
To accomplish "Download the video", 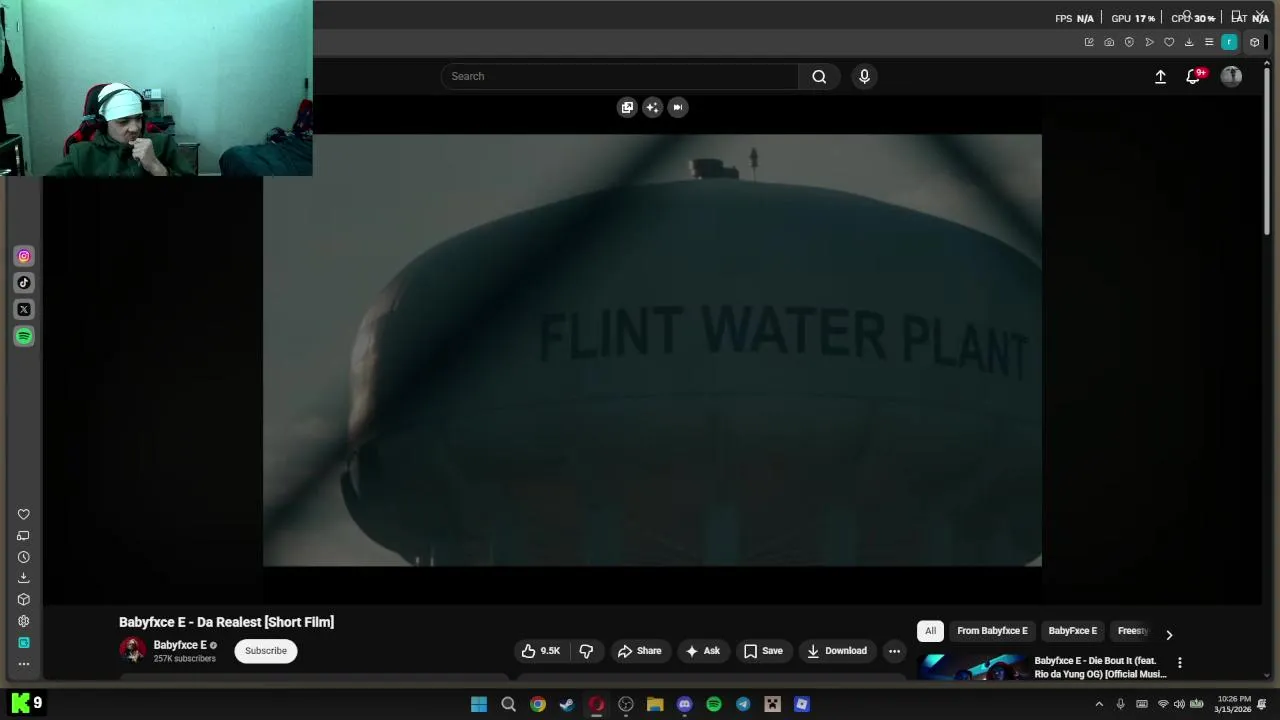I will click(837, 651).
